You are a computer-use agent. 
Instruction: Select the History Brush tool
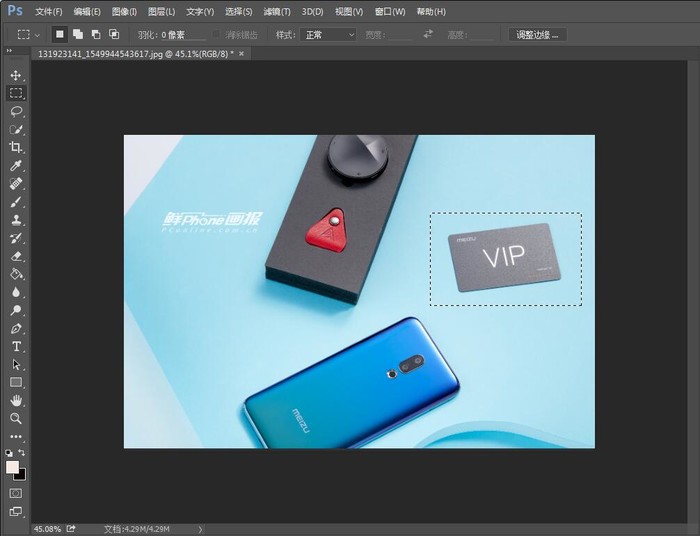click(16, 238)
